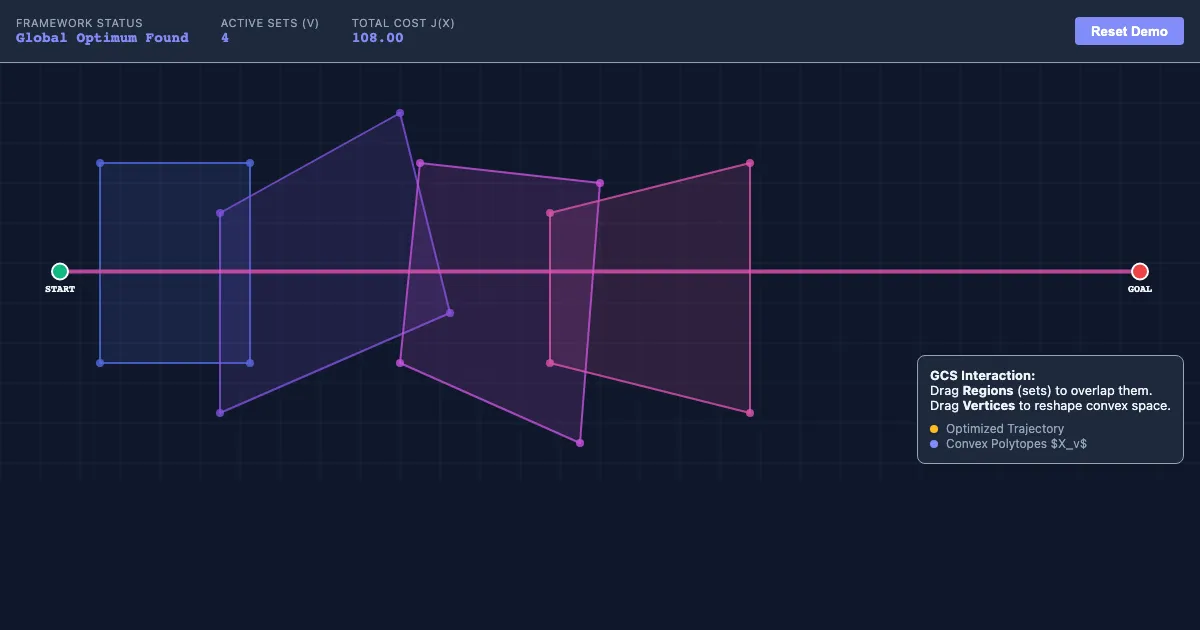Screen dimensions: 1200x630
Task: Click the purple Convex Polytopes legend dot
Action: [x=934, y=444]
